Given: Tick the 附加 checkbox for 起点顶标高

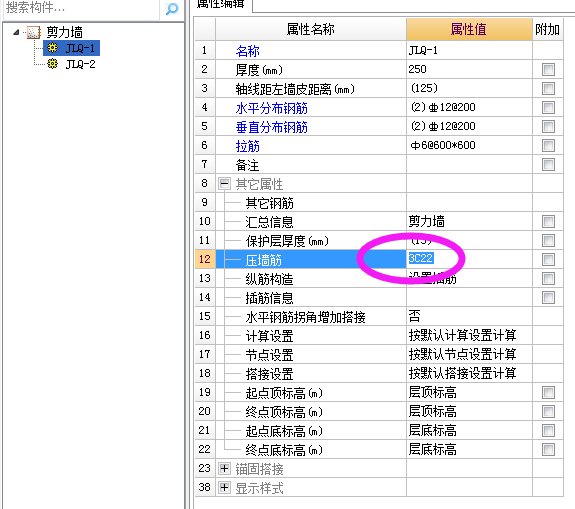Looking at the screenshot, I should 548,392.
